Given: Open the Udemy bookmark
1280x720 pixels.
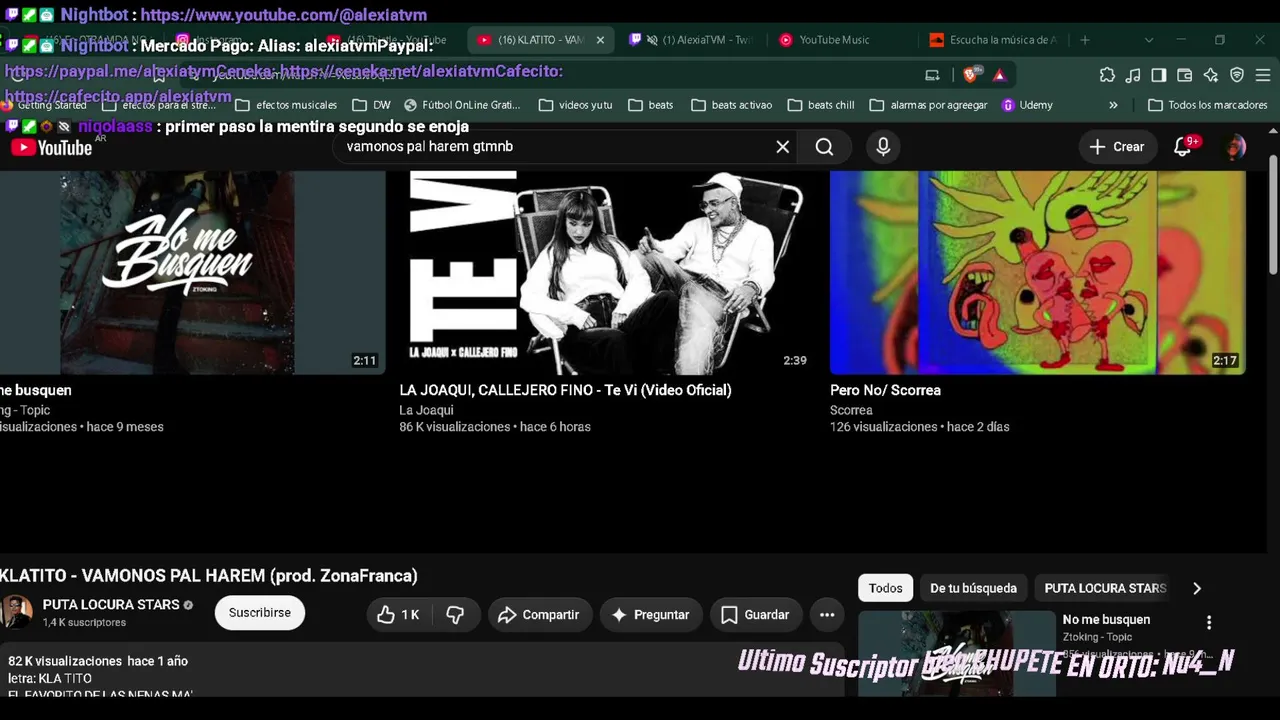Looking at the screenshot, I should coord(1027,105).
